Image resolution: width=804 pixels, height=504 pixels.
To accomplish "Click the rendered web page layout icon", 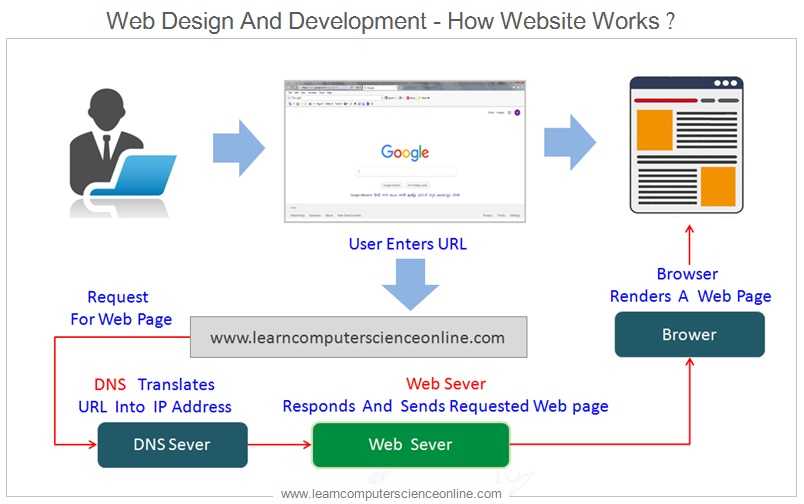I will pos(687,145).
